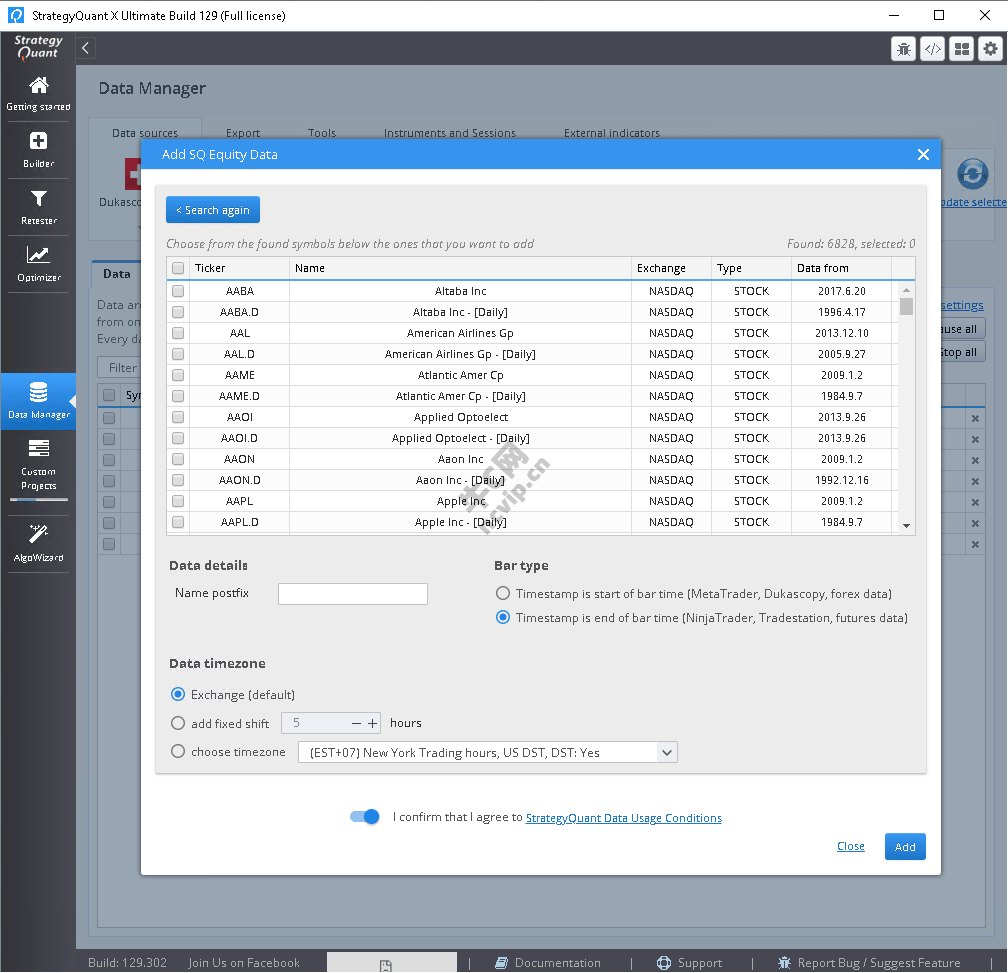Click the symbol list scroll down arrow
This screenshot has width=1008, height=973.
(x=906, y=526)
